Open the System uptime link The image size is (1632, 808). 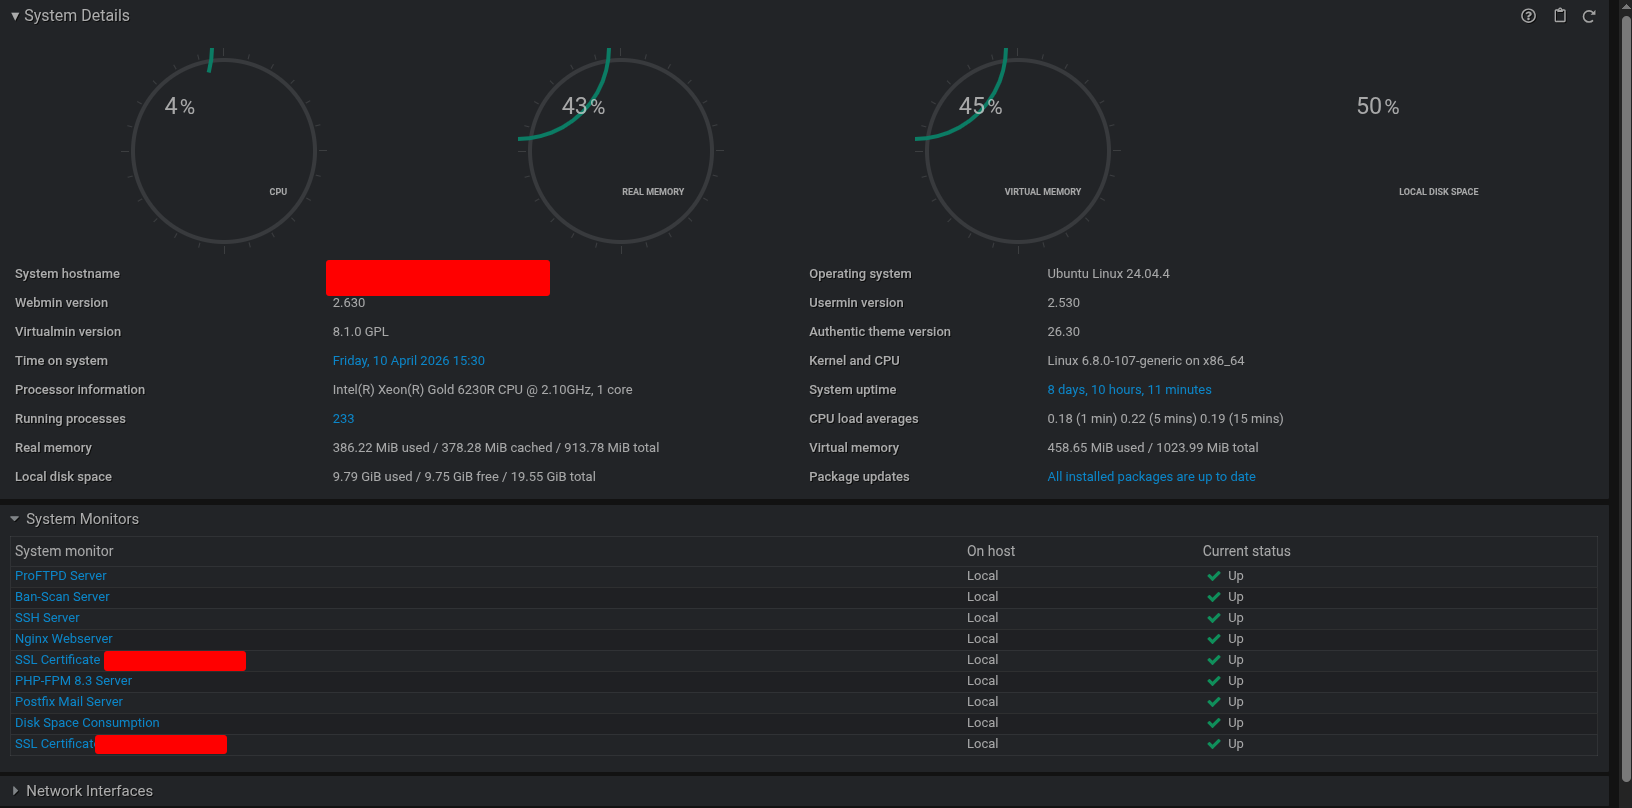(x=1129, y=390)
